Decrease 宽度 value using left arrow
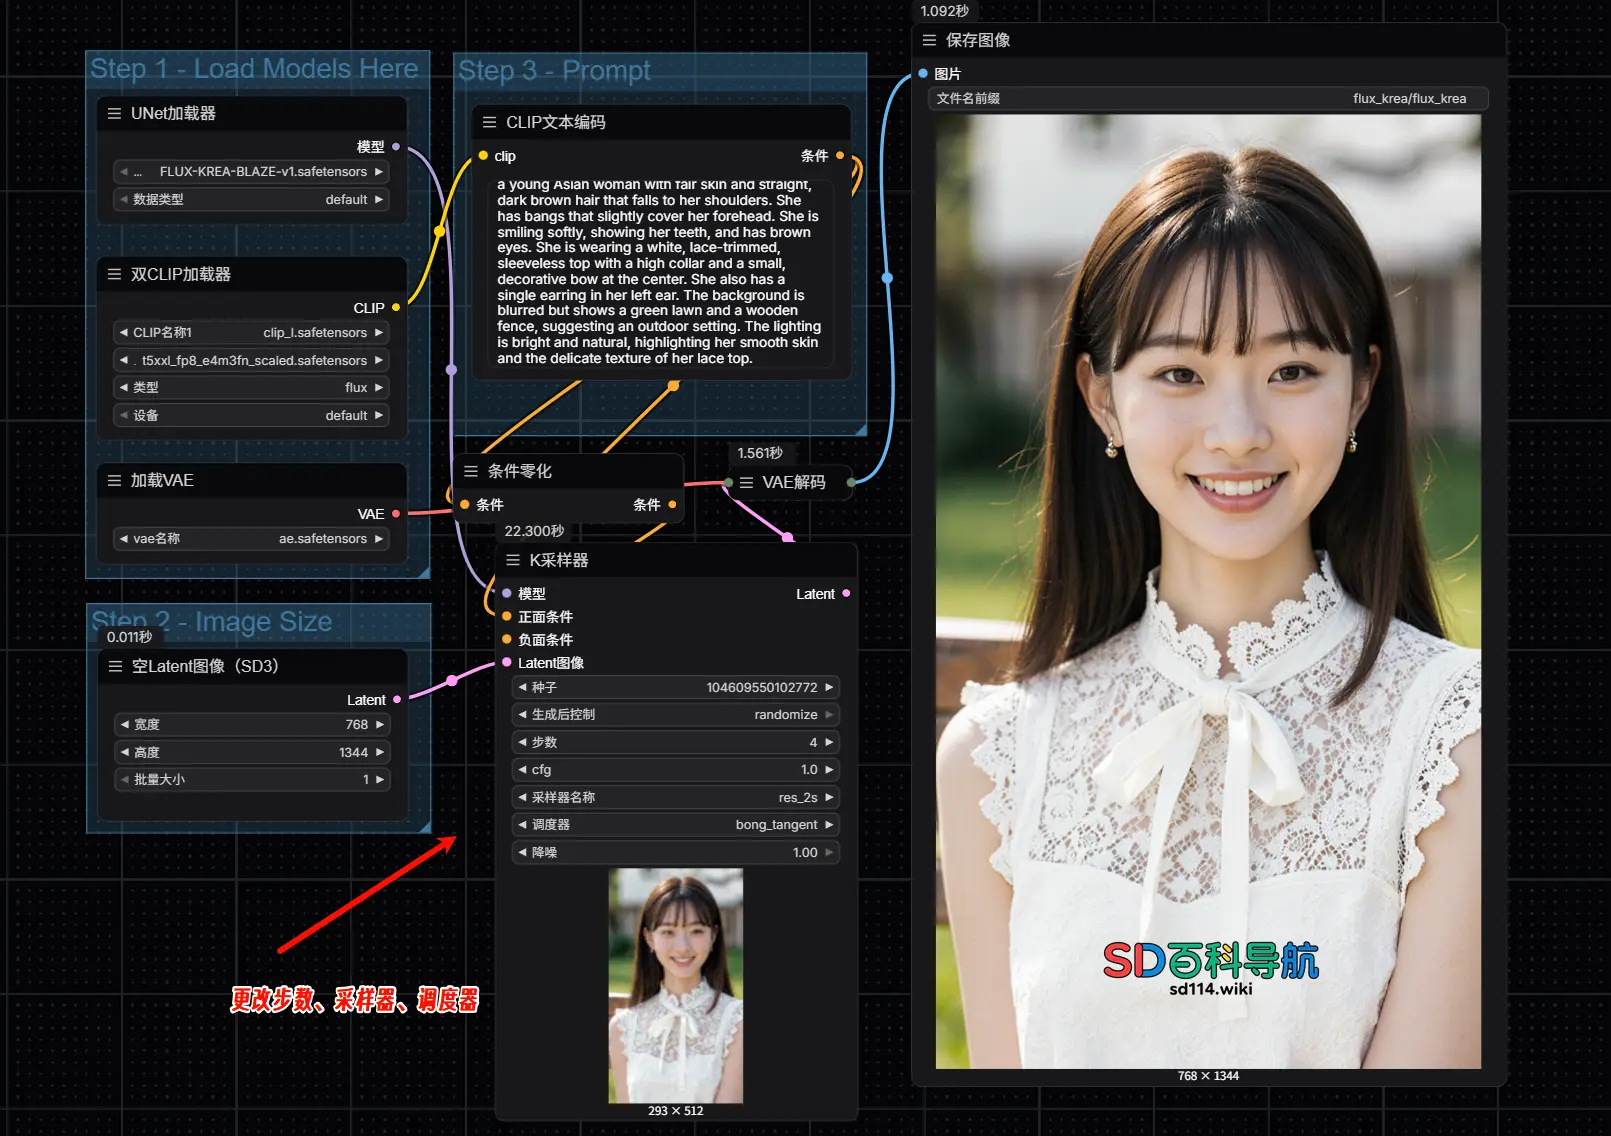This screenshot has height=1136, width=1611. (x=124, y=725)
